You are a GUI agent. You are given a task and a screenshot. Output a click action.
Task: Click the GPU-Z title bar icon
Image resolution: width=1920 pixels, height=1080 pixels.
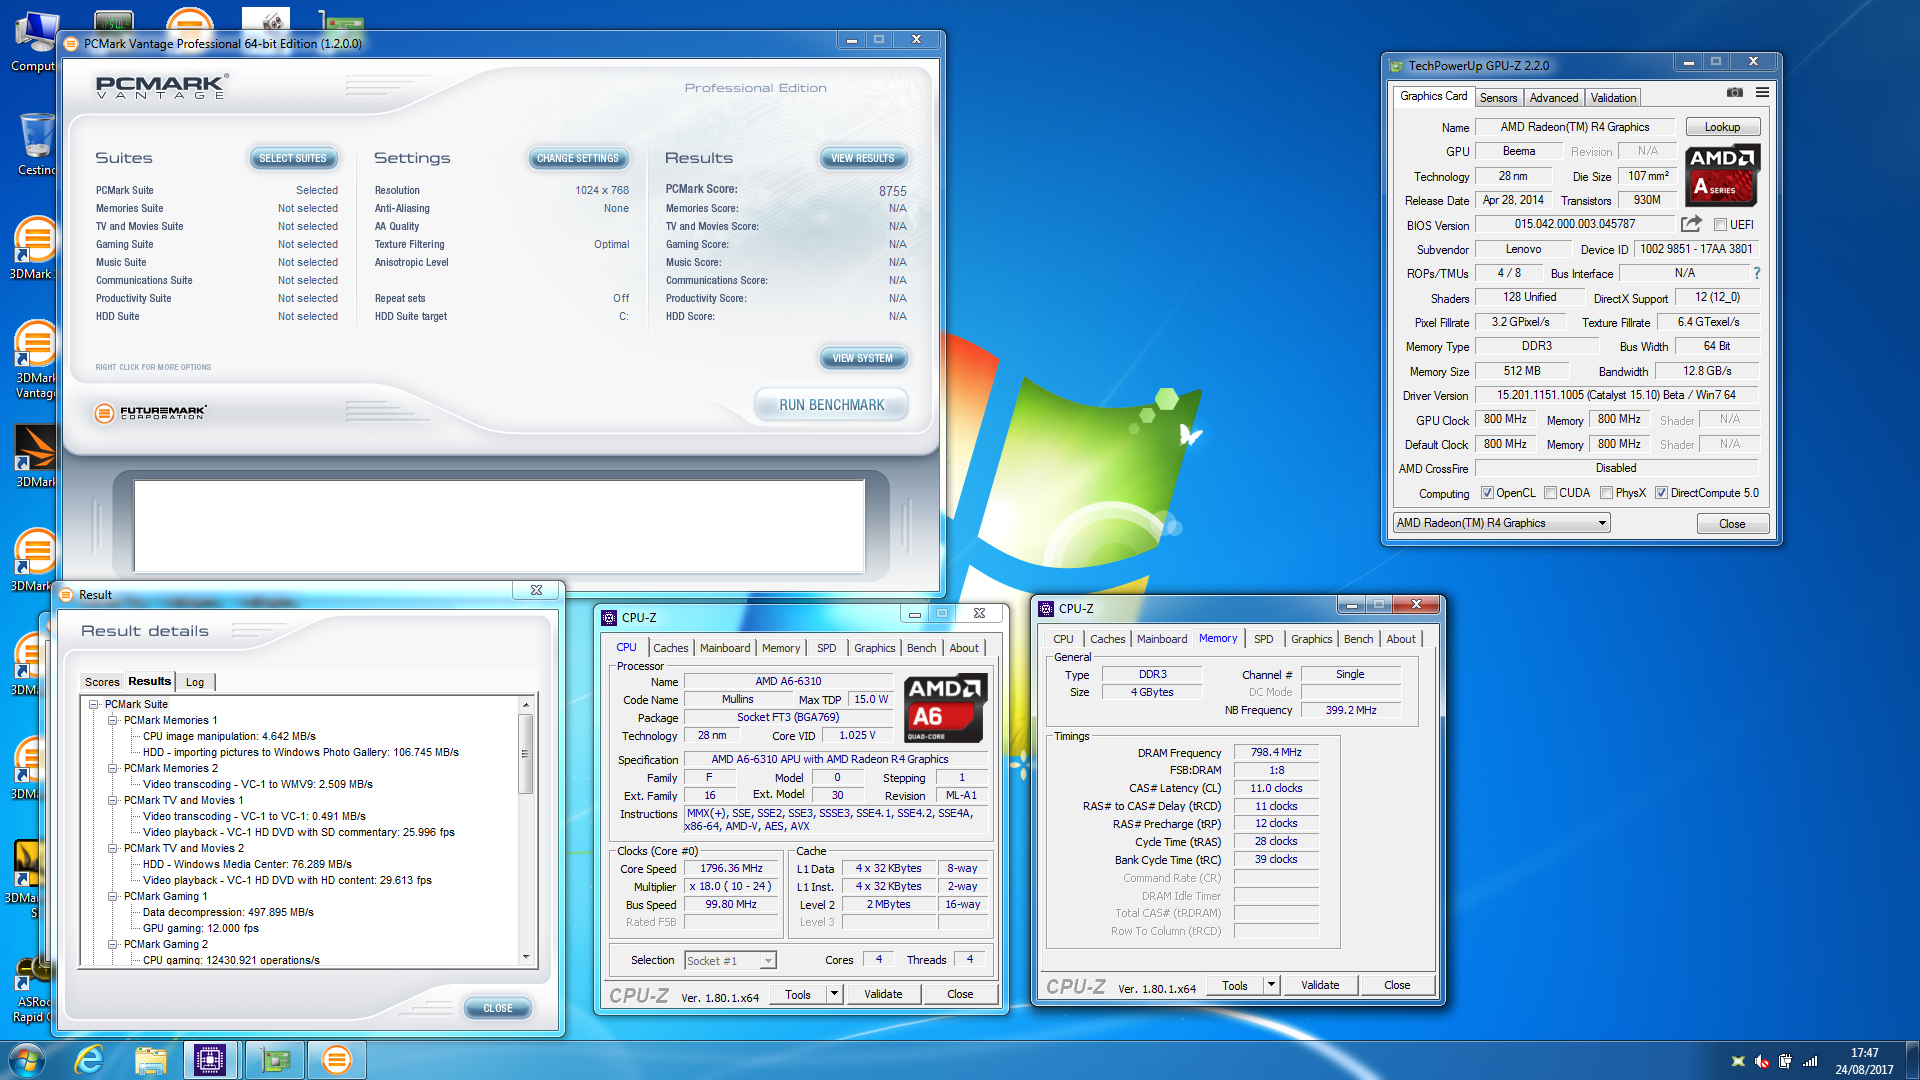(1397, 66)
